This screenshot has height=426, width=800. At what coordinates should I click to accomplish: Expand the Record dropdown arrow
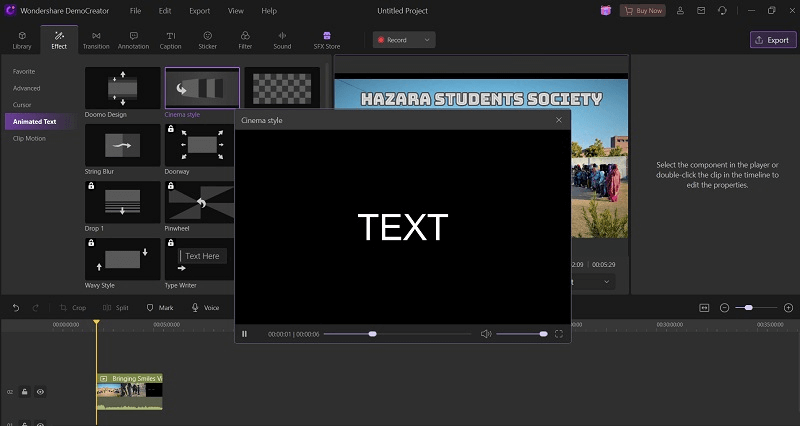(x=427, y=40)
